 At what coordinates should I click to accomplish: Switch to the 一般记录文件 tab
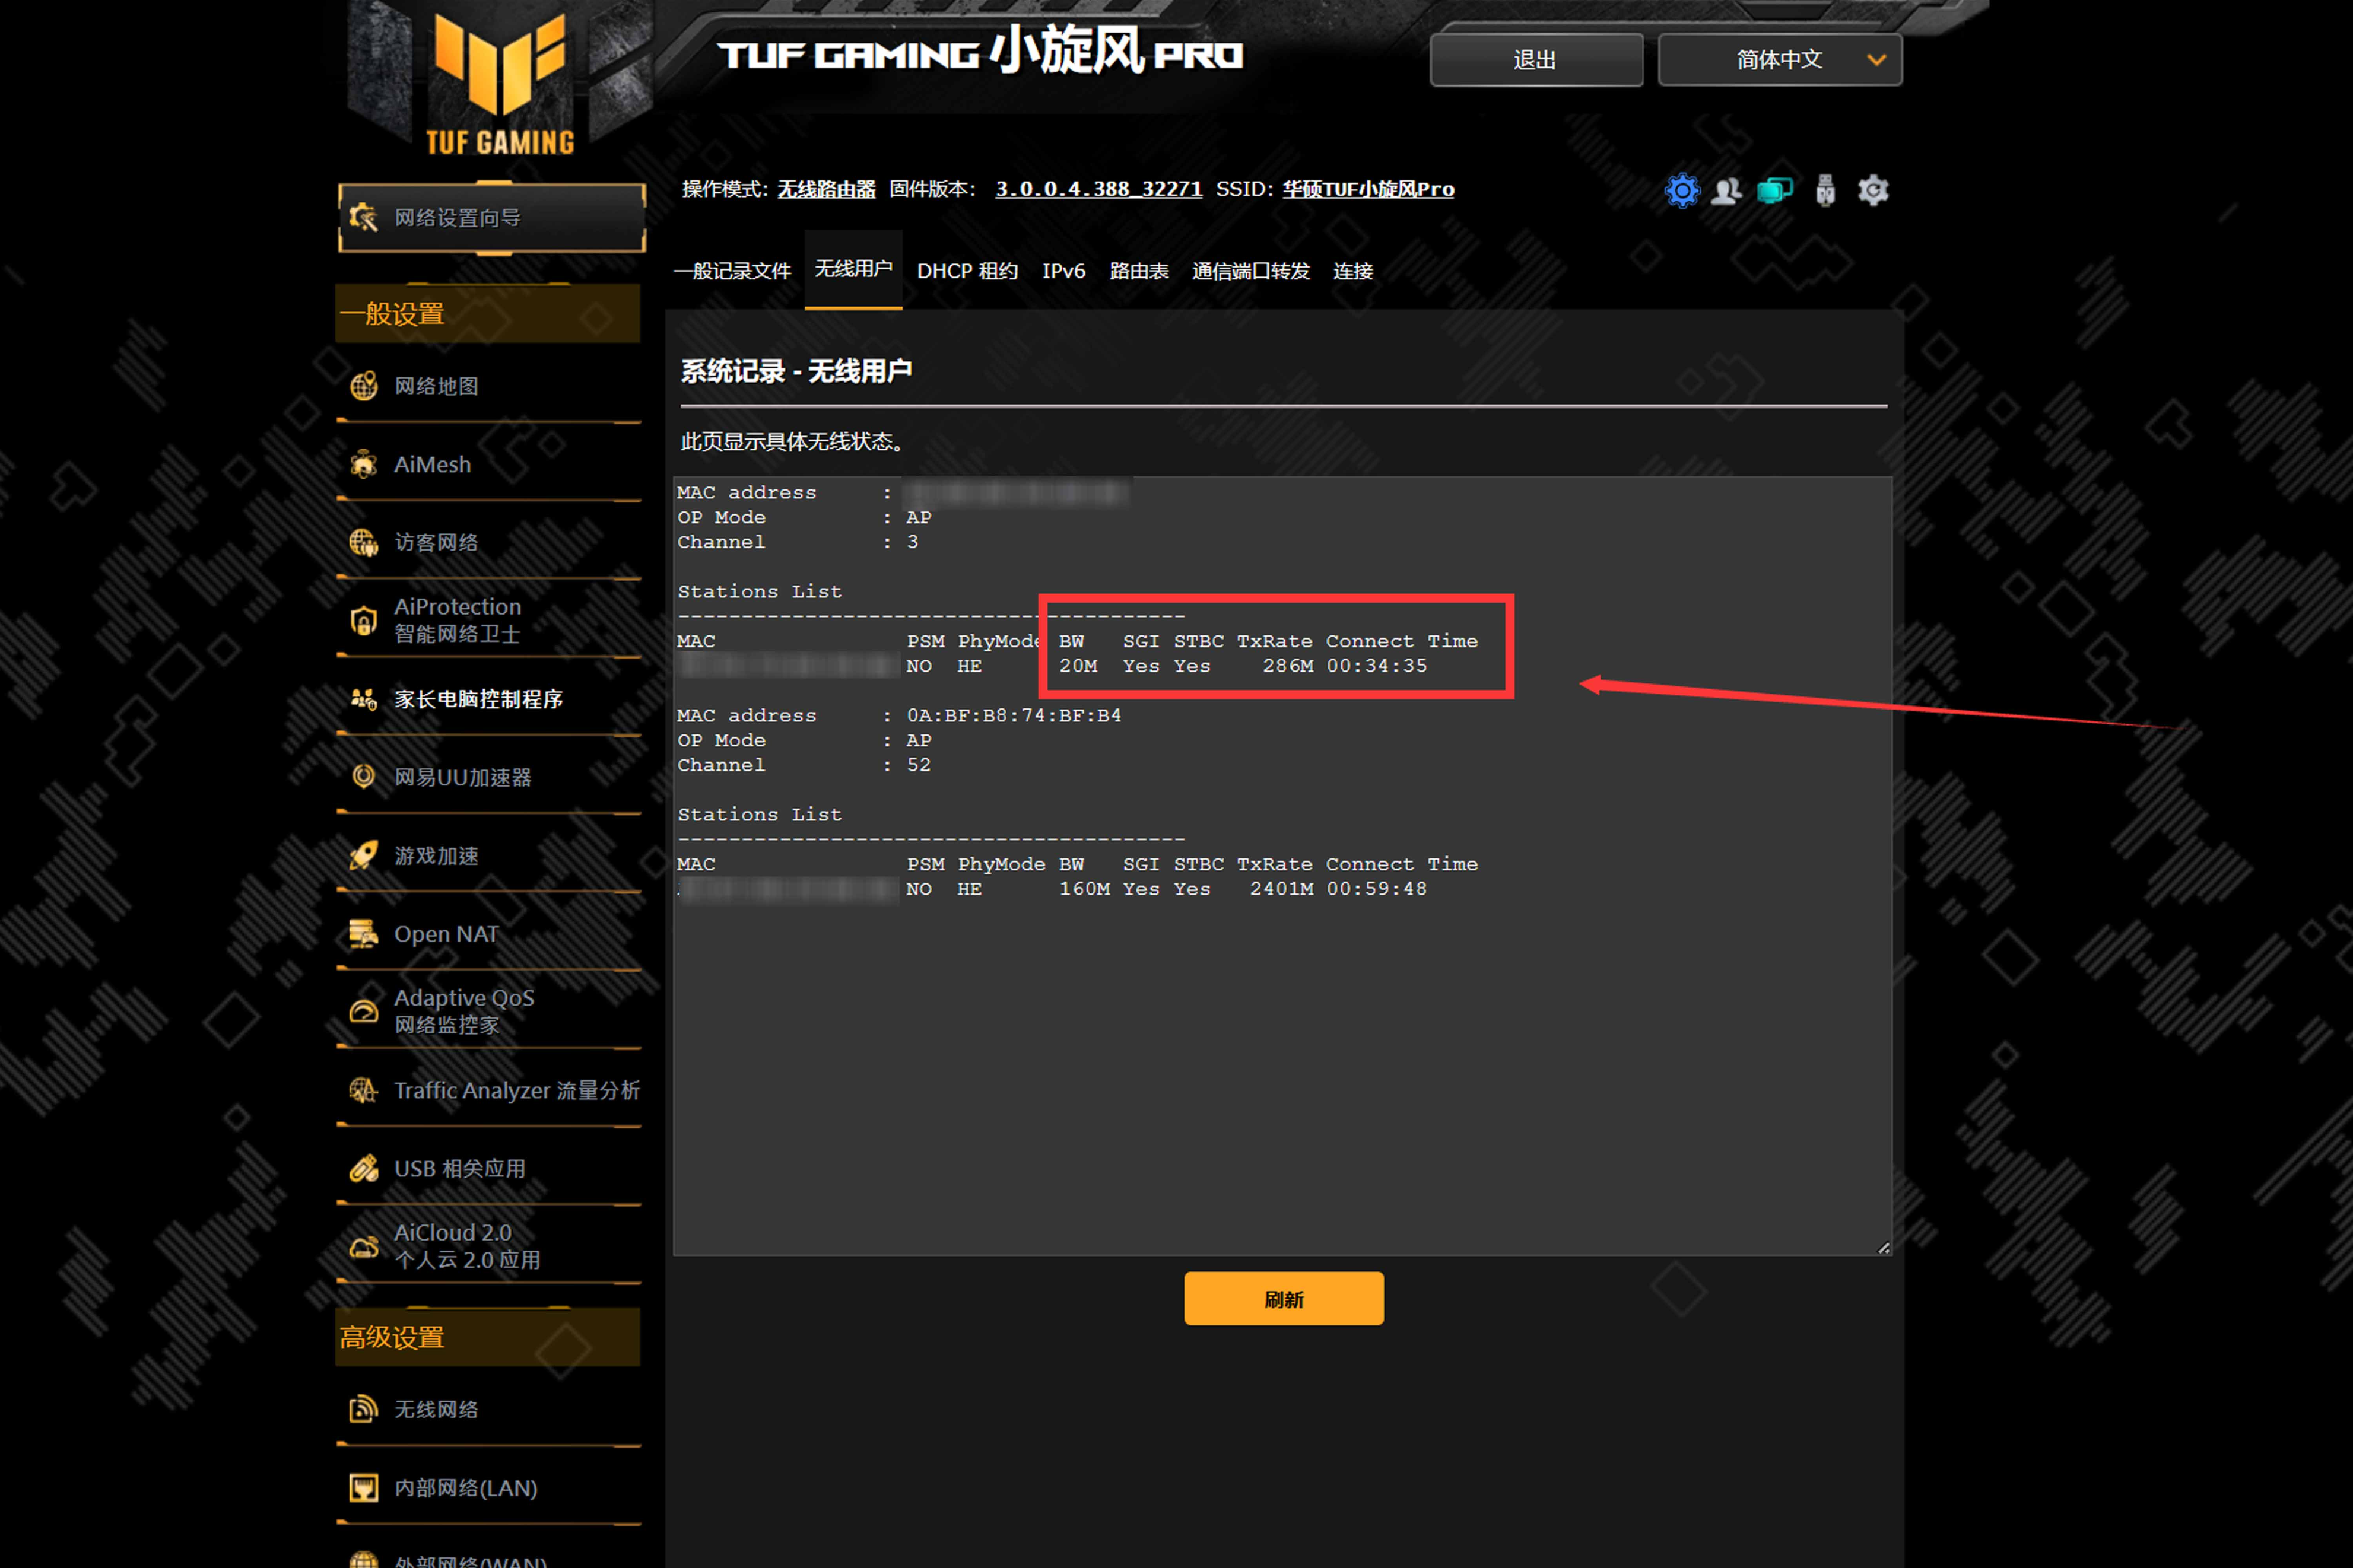pos(732,271)
